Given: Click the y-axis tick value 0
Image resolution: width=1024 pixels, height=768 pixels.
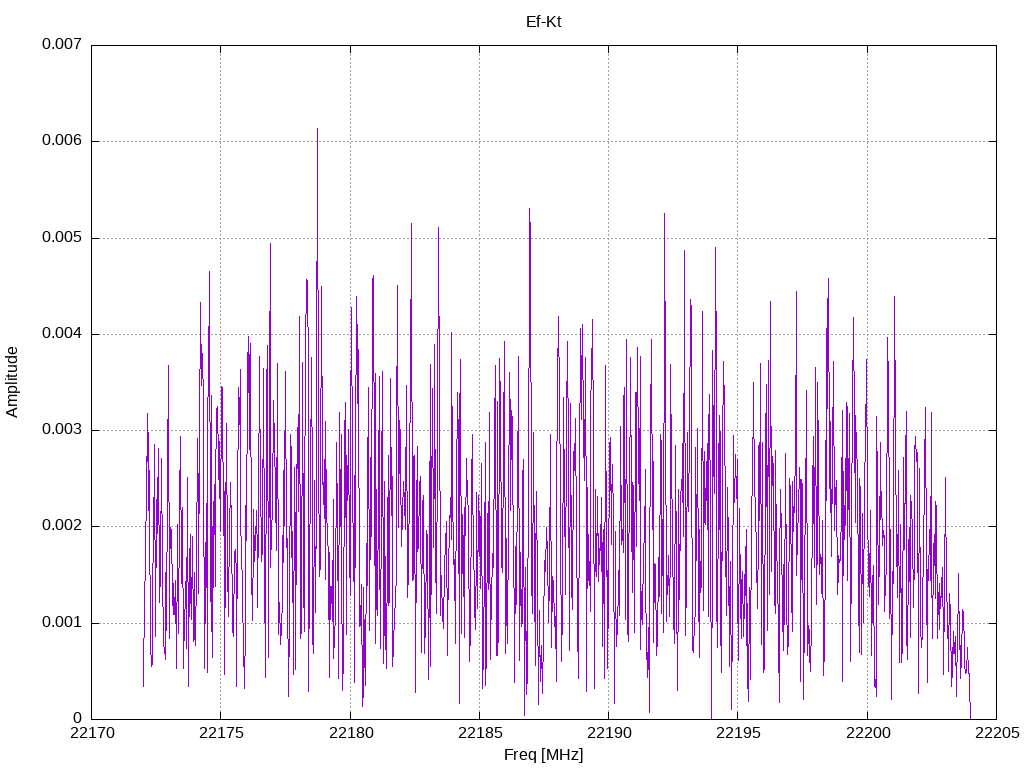Looking at the screenshot, I should (x=78, y=718).
